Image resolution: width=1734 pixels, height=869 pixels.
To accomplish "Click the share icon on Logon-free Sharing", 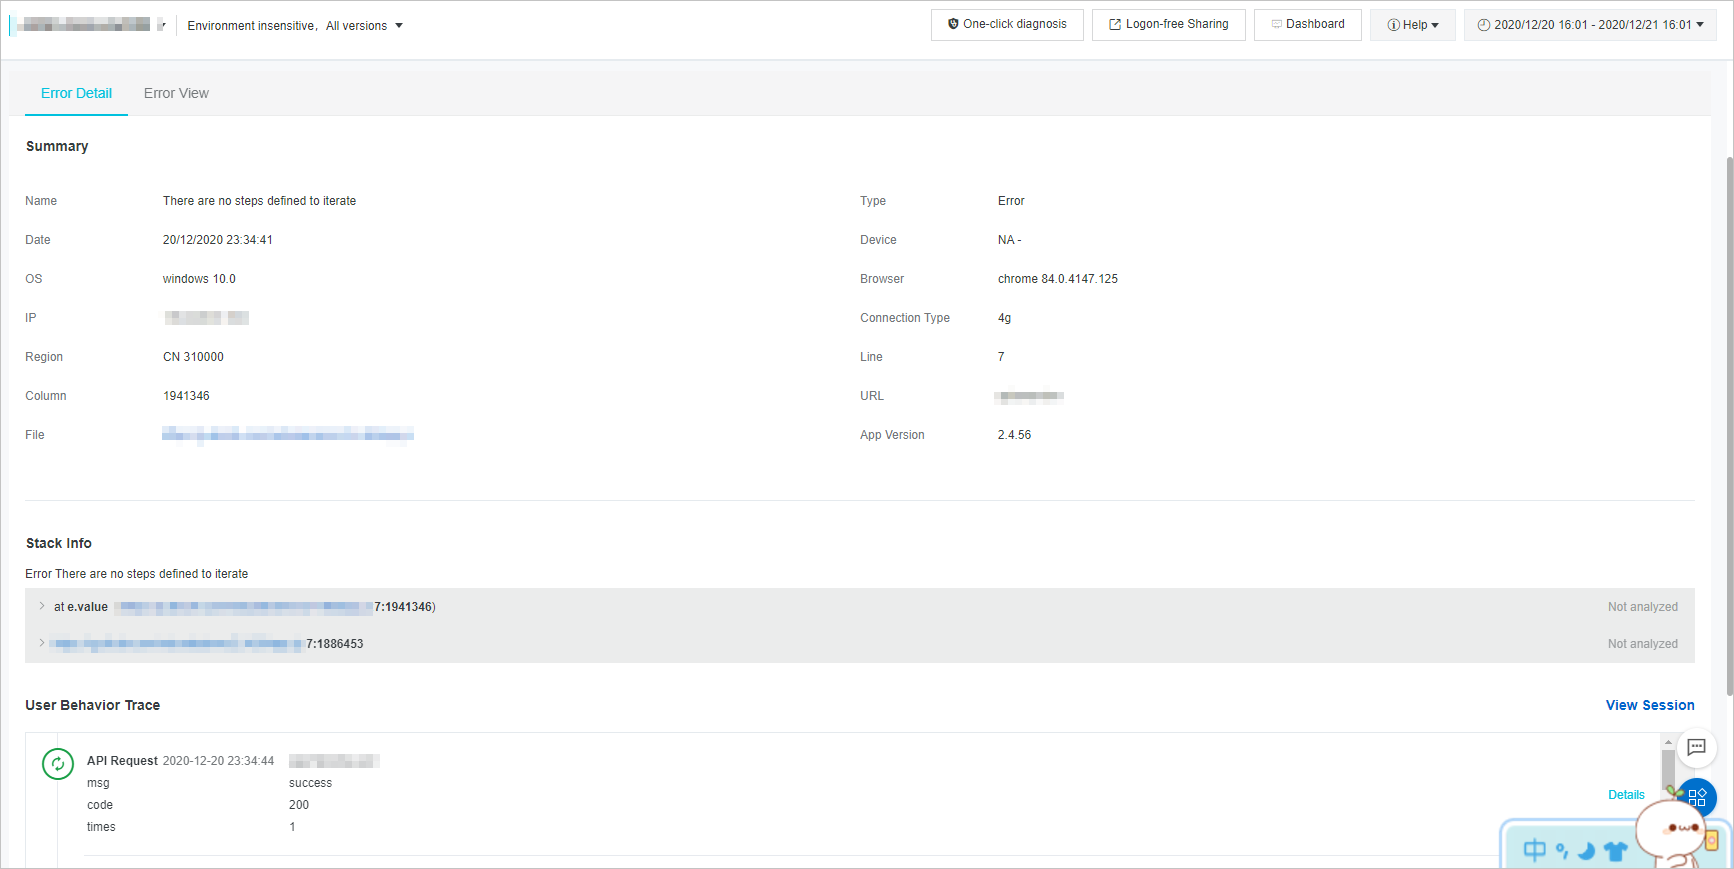I will click(1115, 25).
